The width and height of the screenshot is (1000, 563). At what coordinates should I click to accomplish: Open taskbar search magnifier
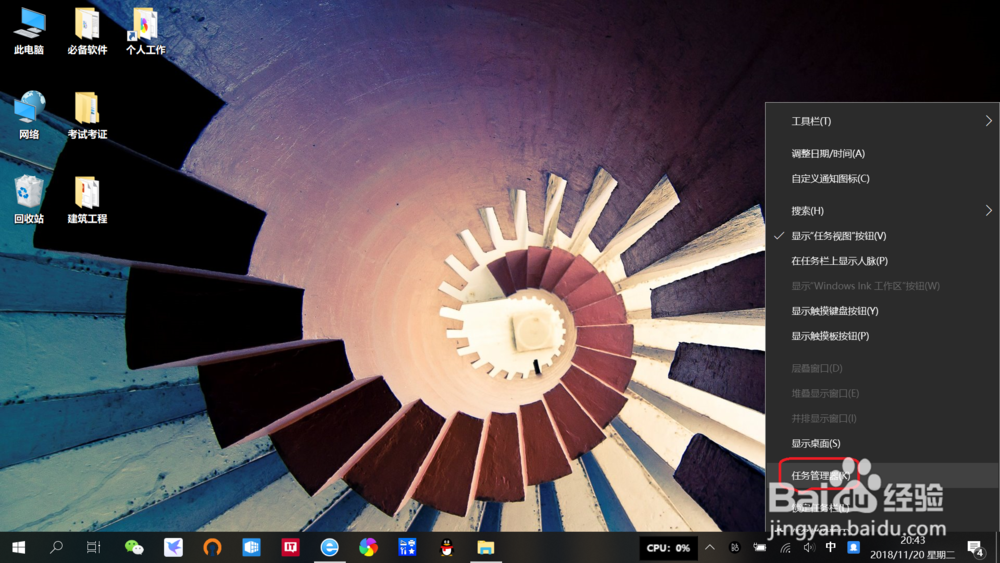[56, 547]
